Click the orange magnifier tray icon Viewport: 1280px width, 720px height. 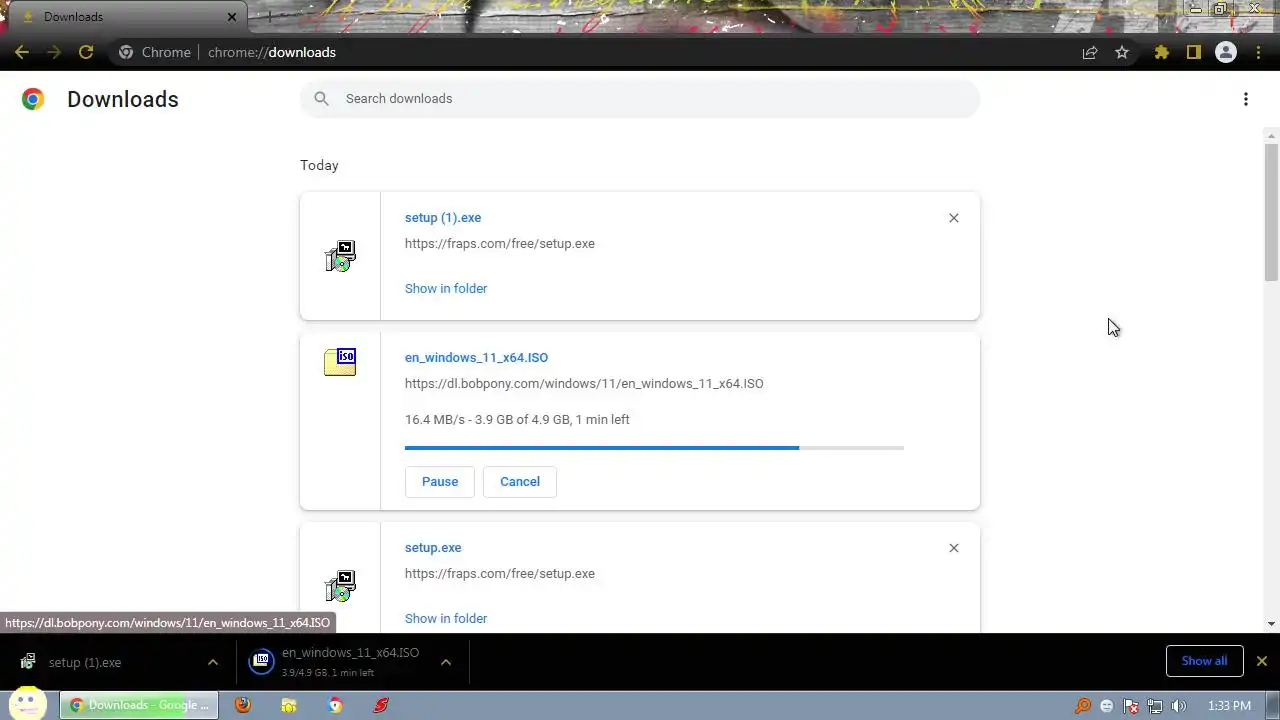click(x=1083, y=706)
